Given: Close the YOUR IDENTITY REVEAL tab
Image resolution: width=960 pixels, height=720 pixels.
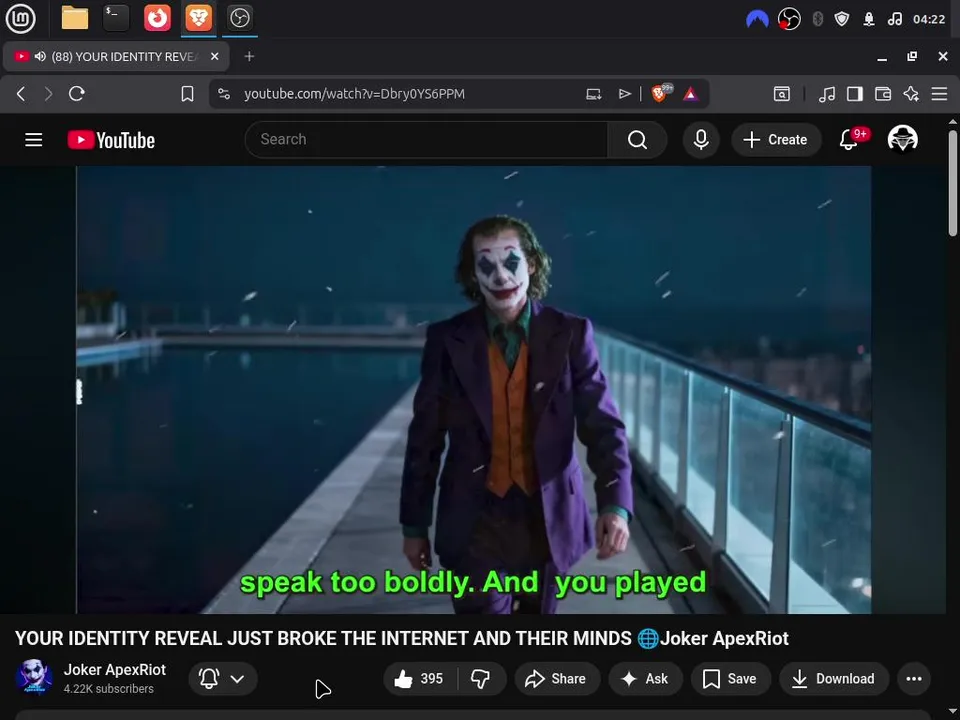Looking at the screenshot, I should [x=214, y=56].
